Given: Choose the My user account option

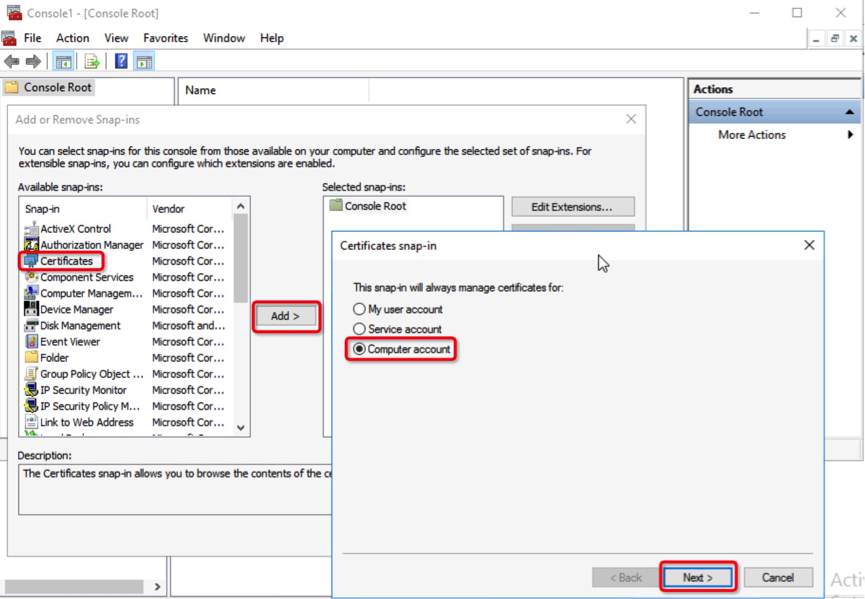Looking at the screenshot, I should [360, 310].
